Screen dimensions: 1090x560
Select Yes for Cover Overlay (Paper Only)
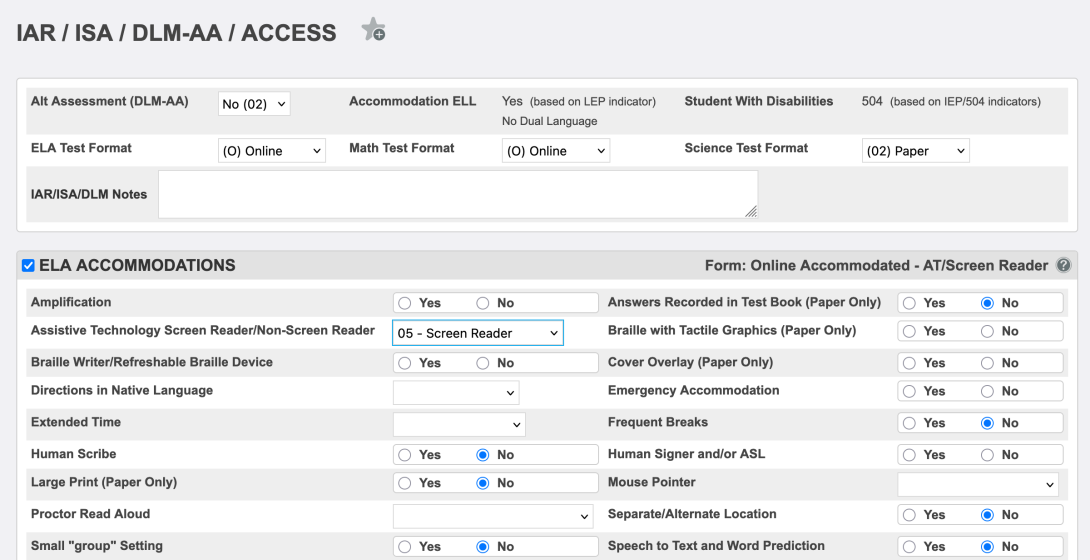[x=909, y=363]
